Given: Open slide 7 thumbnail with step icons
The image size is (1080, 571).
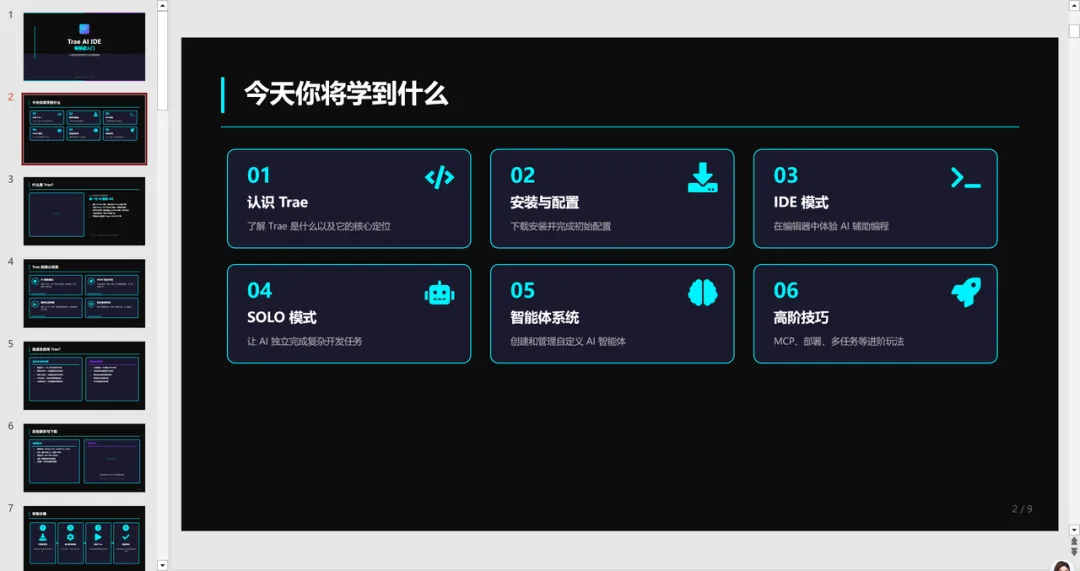Looking at the screenshot, I should (84, 539).
